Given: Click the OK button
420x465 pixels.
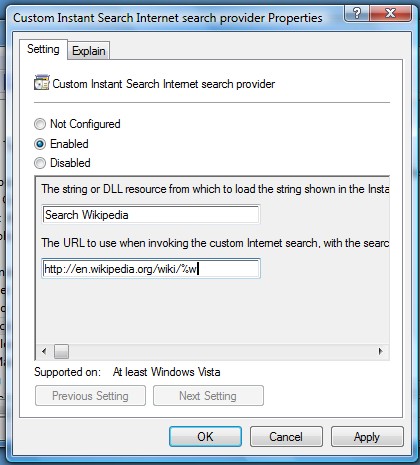Looking at the screenshot, I should tap(205, 437).
